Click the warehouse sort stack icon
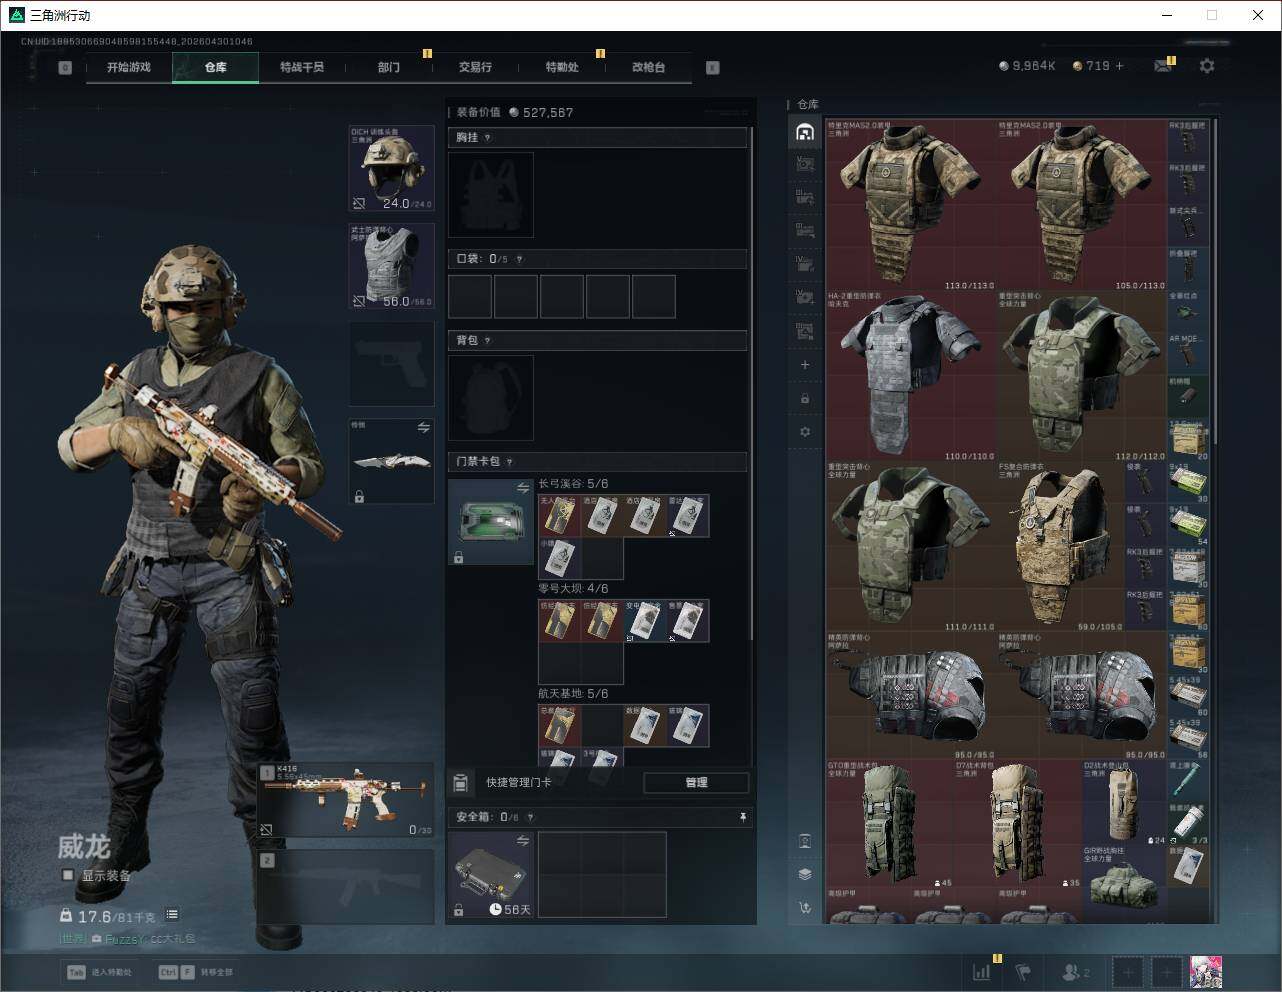Screen dimensions: 1282x992 tap(805, 874)
